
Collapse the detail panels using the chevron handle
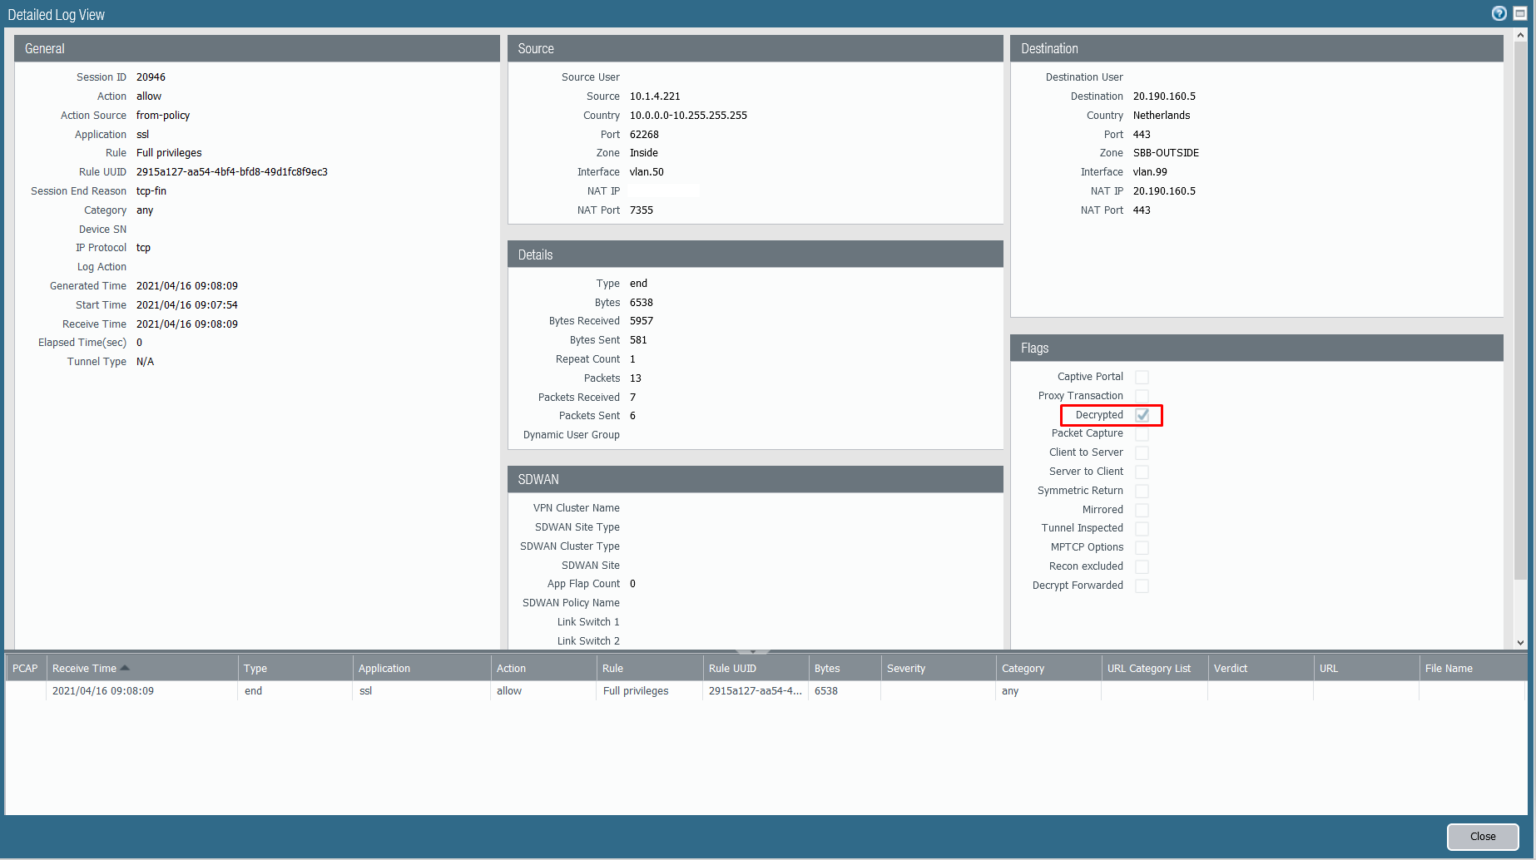click(753, 649)
